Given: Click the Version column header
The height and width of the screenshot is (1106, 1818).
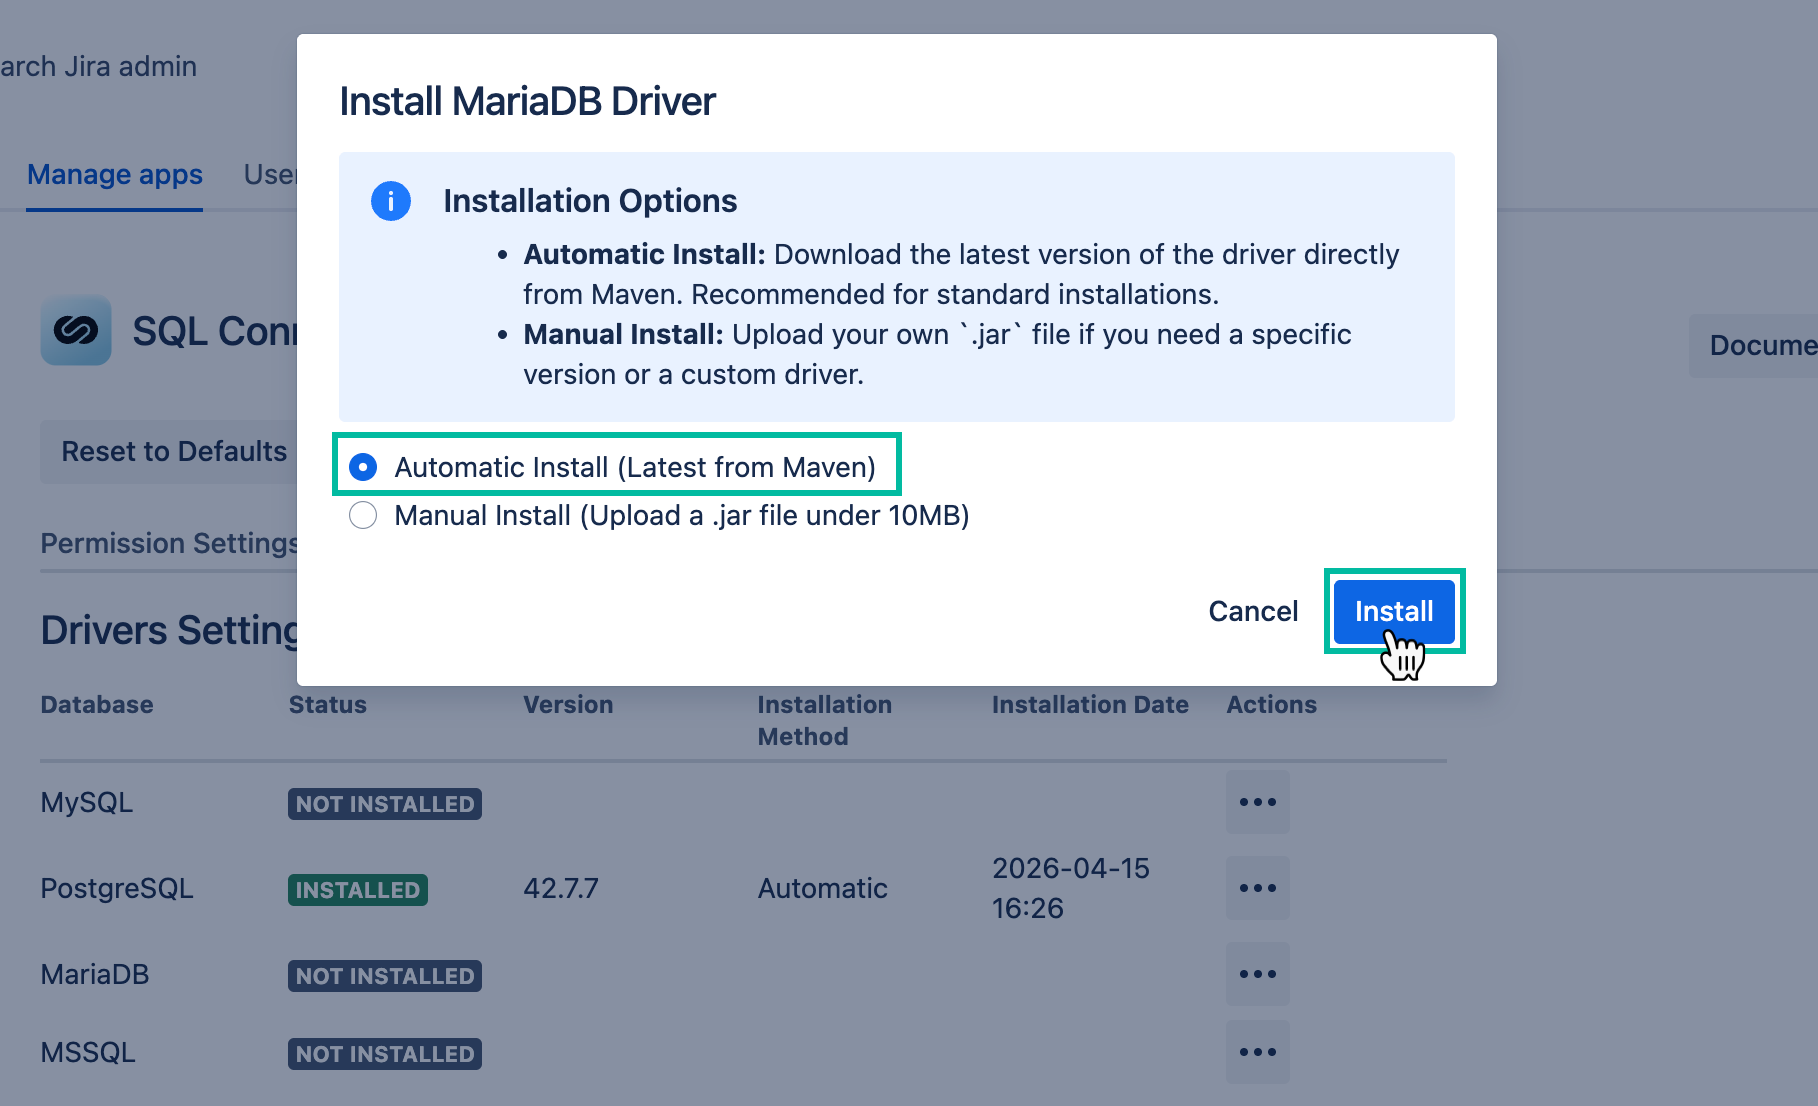Looking at the screenshot, I should [x=568, y=705].
